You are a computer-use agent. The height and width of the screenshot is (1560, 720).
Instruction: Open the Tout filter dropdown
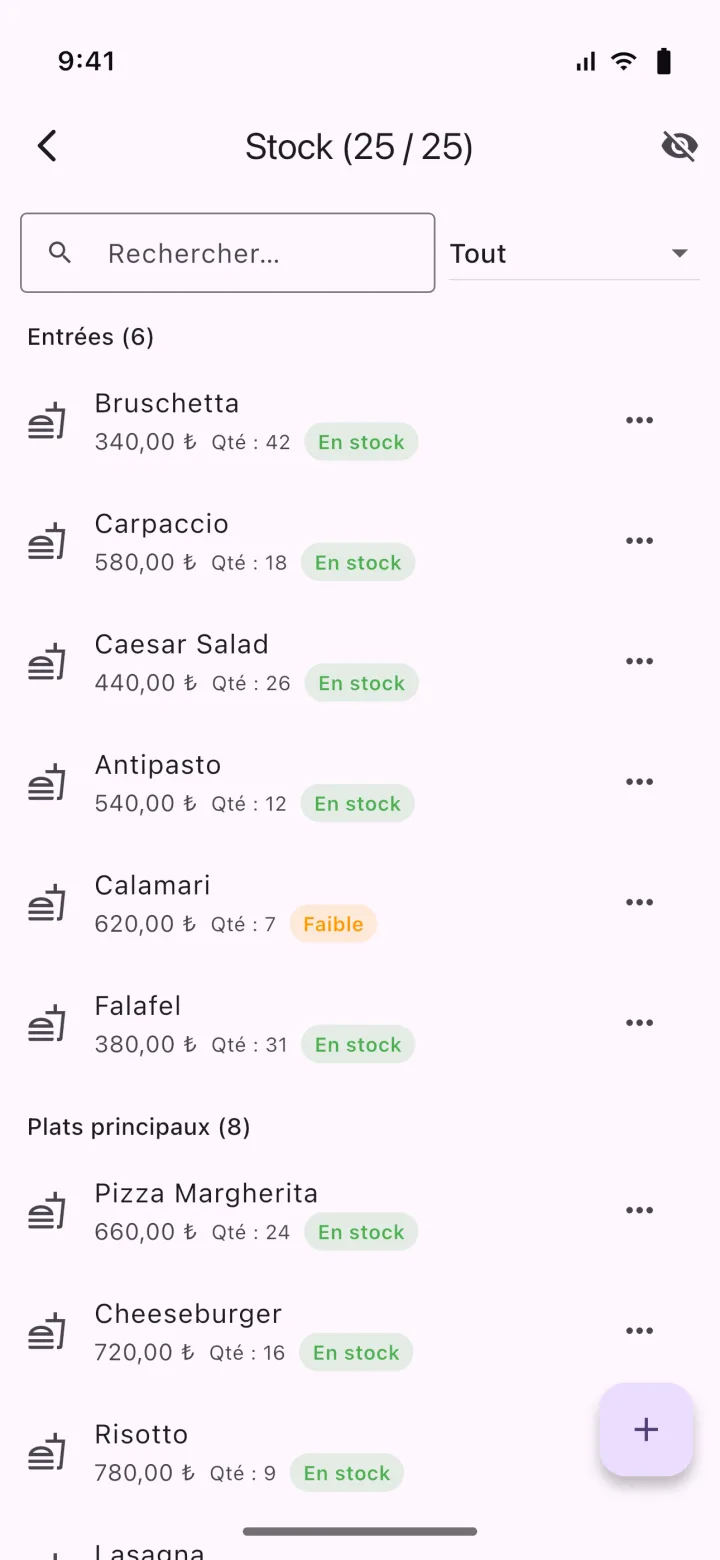coord(574,253)
